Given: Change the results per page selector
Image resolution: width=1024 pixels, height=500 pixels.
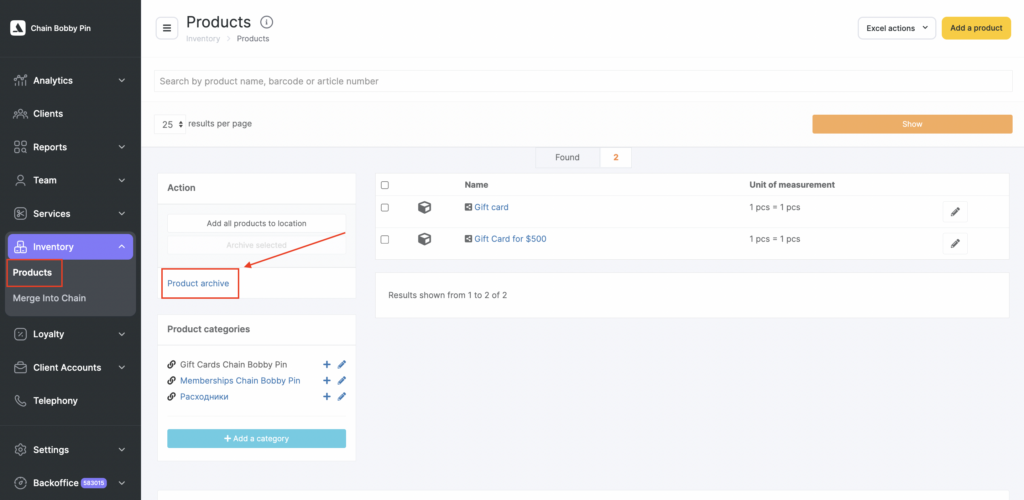Looking at the screenshot, I should click(x=171, y=124).
